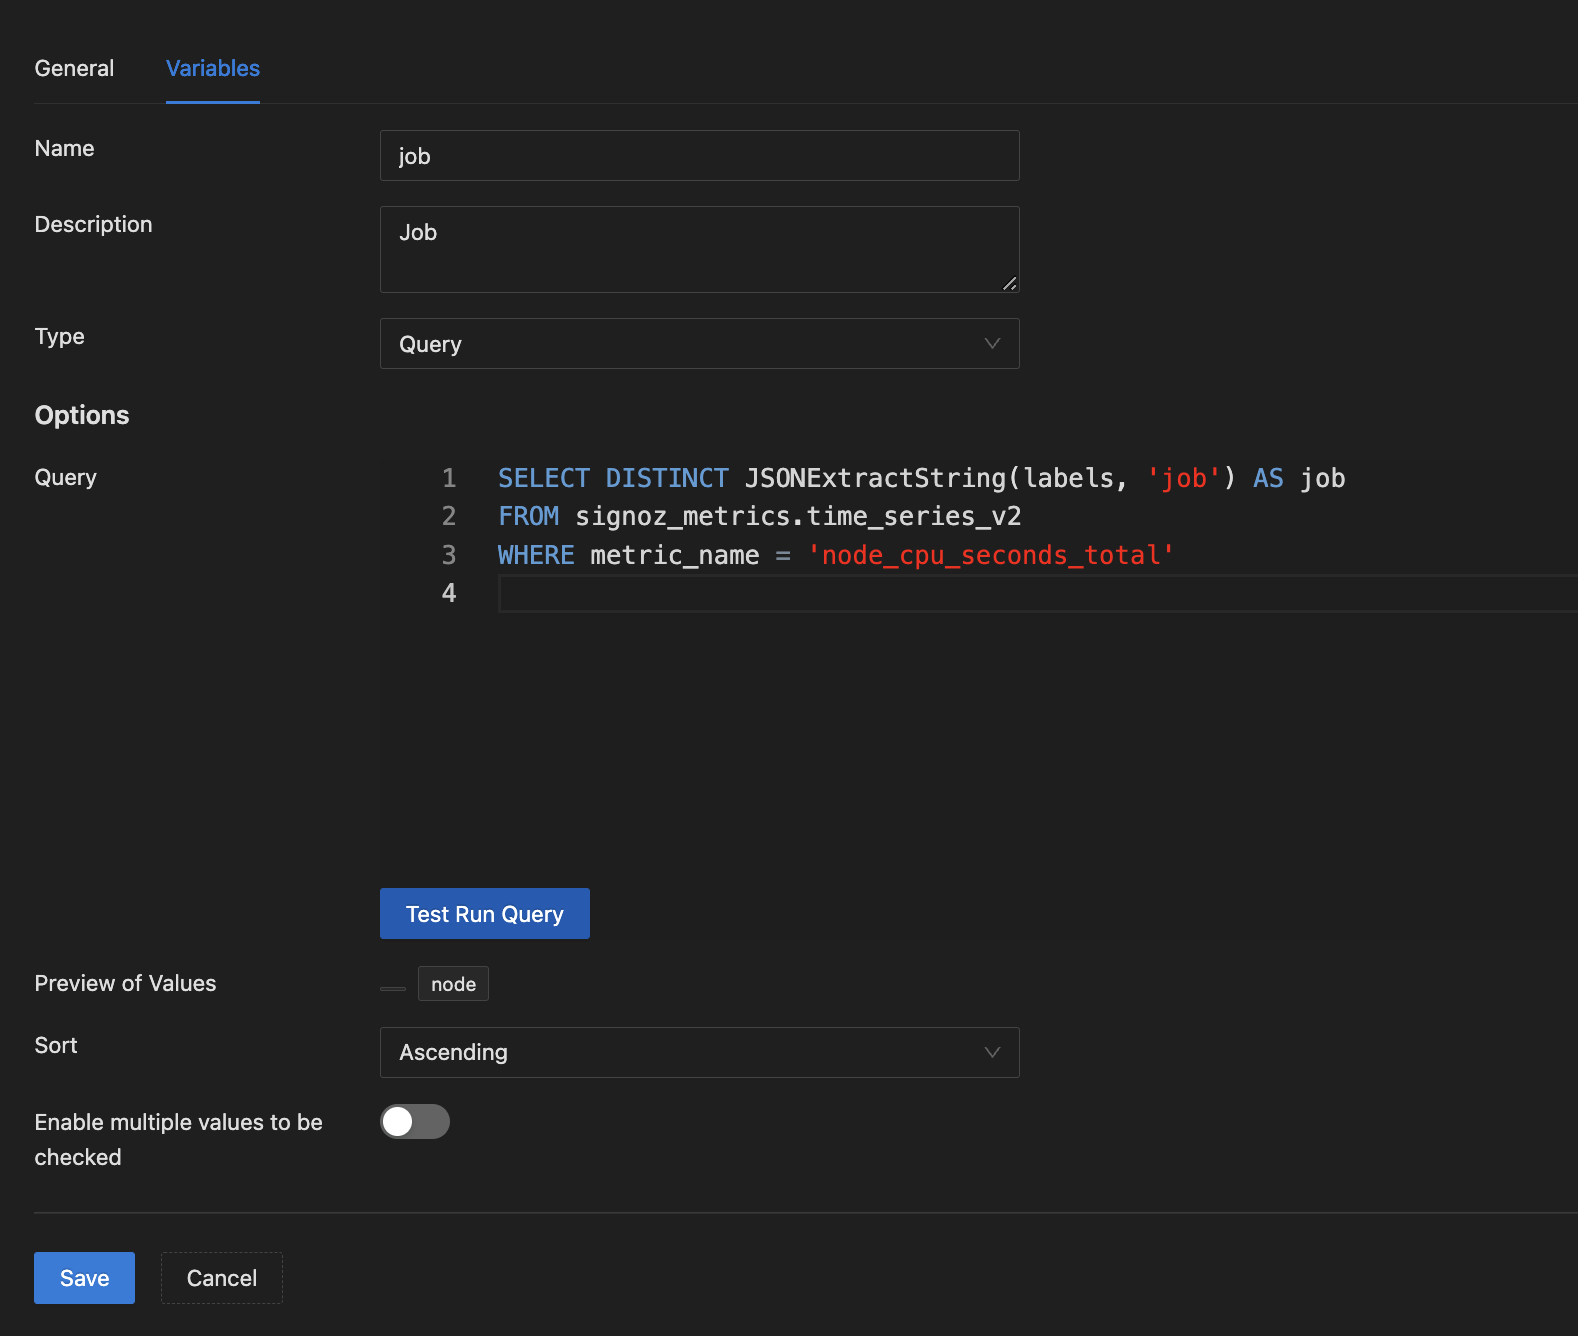Click the SELECT DISTINCT line in editor
The image size is (1578, 1336).
pos(922,478)
